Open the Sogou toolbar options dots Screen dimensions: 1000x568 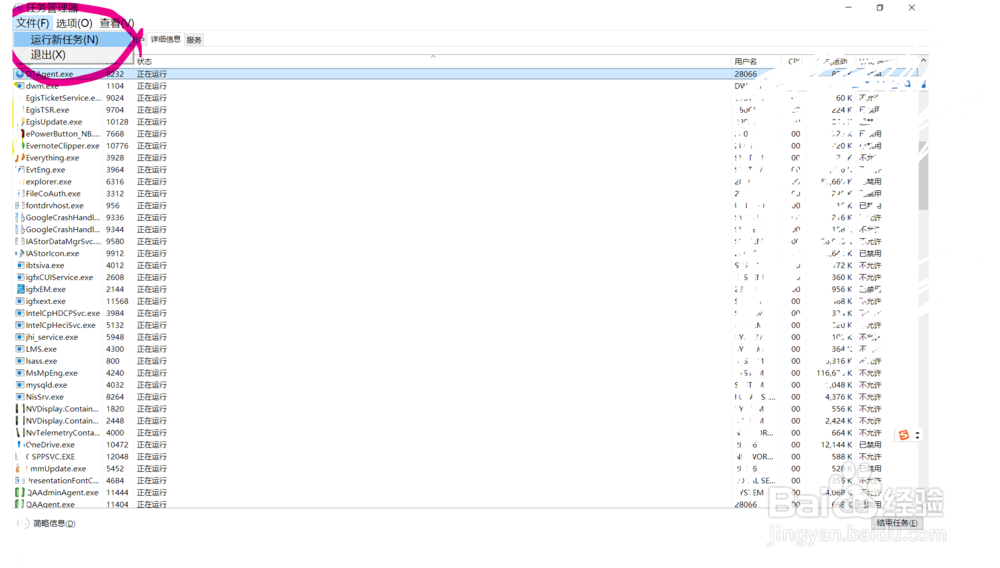[x=917, y=435]
